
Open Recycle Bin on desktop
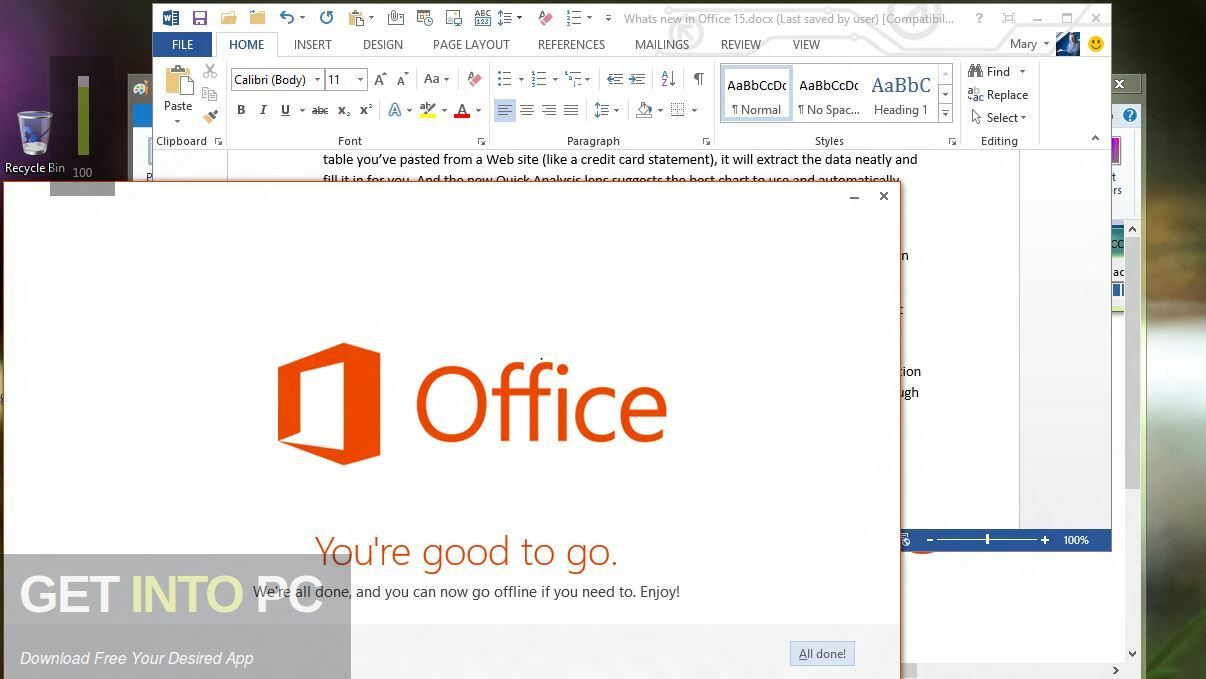[35, 142]
